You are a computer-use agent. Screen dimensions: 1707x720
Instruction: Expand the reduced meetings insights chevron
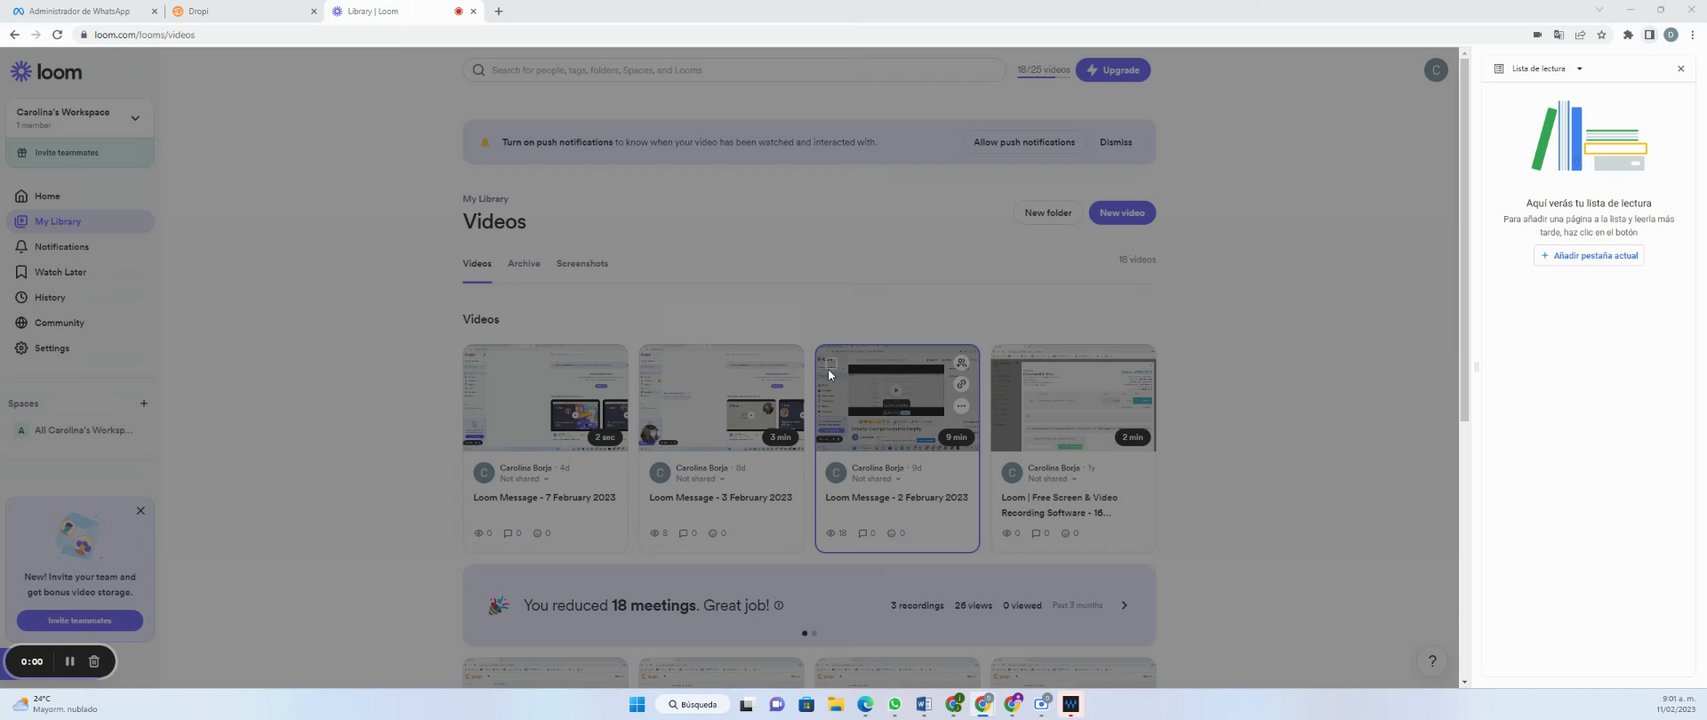pyautogui.click(x=1124, y=605)
